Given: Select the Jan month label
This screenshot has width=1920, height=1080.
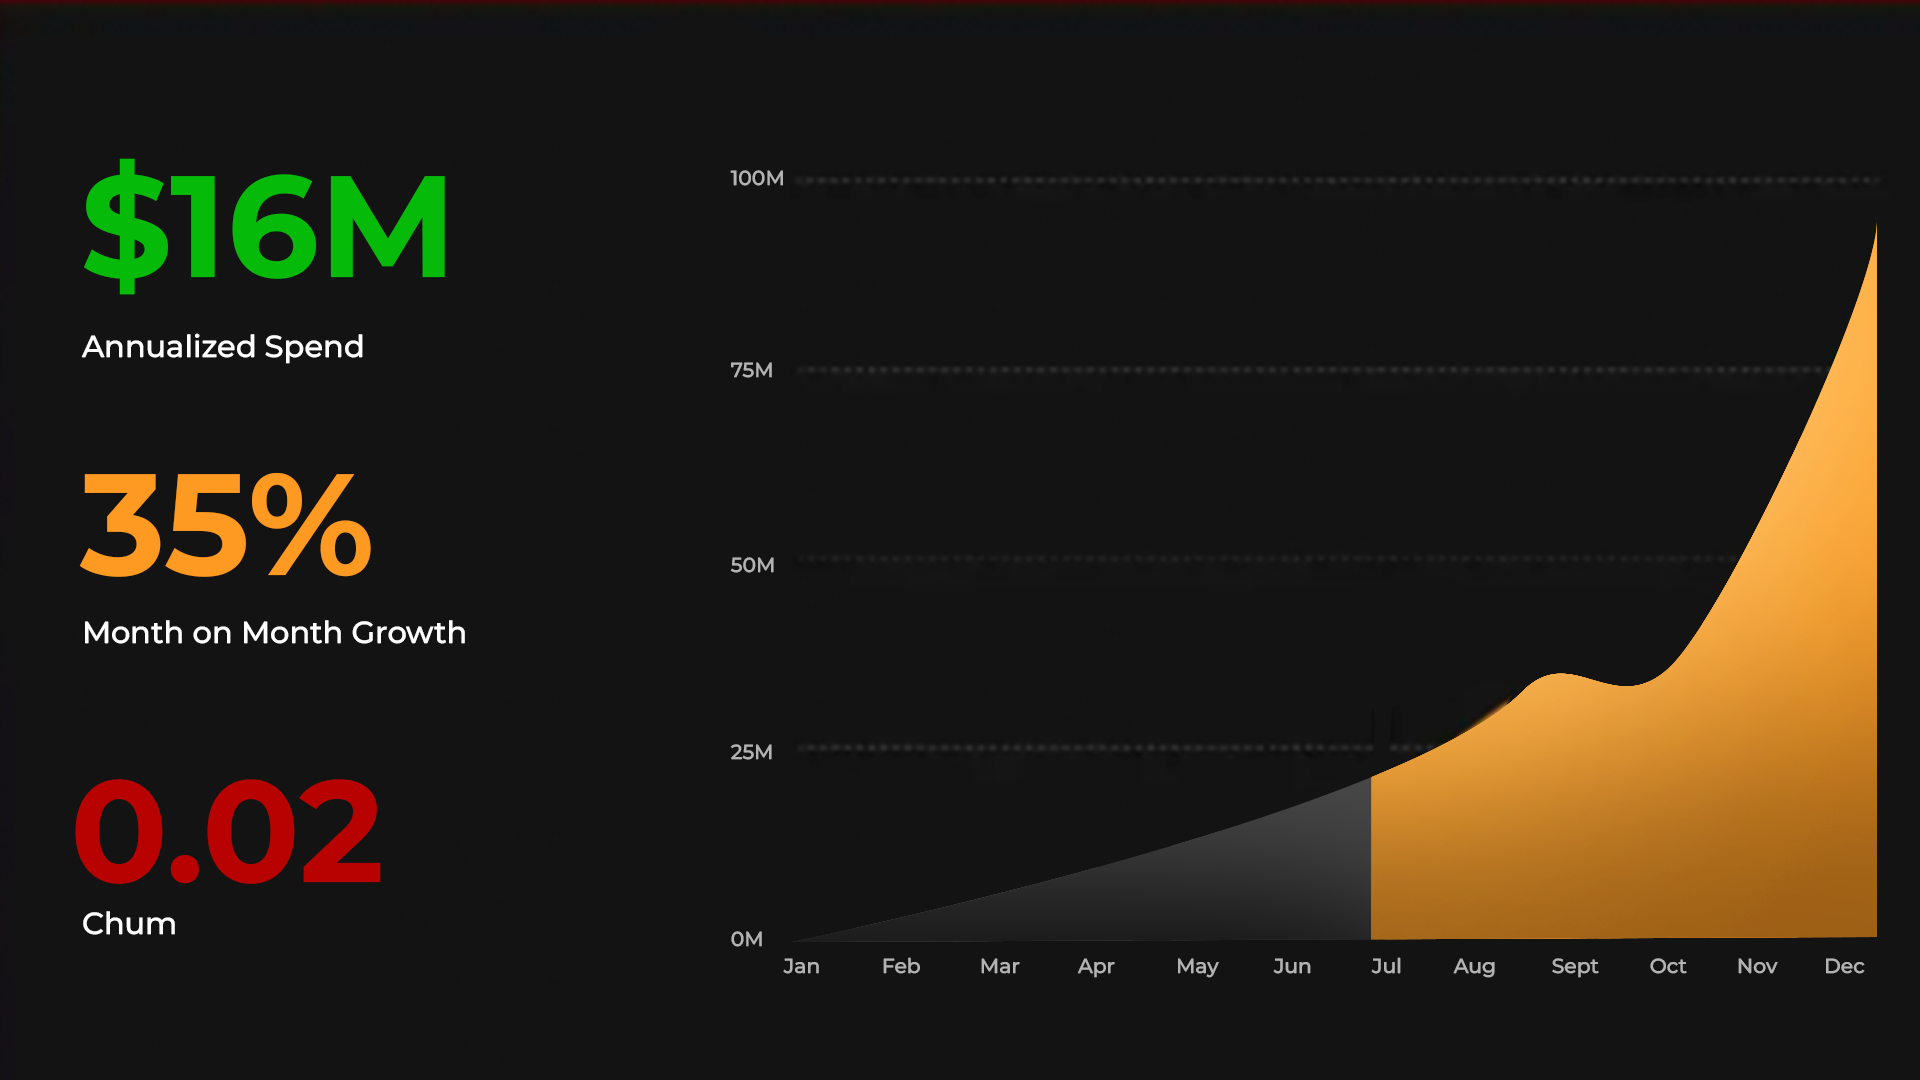Looking at the screenshot, I should (801, 967).
